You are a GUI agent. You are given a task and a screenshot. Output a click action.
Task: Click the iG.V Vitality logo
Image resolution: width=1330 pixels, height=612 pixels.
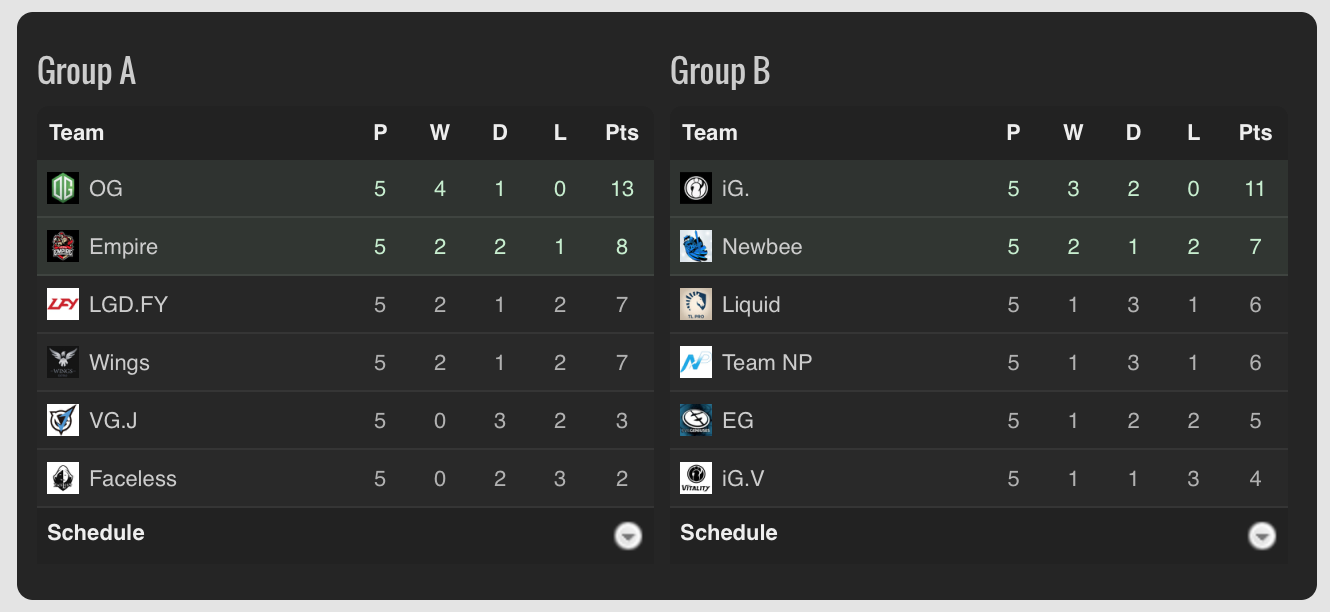coord(696,478)
